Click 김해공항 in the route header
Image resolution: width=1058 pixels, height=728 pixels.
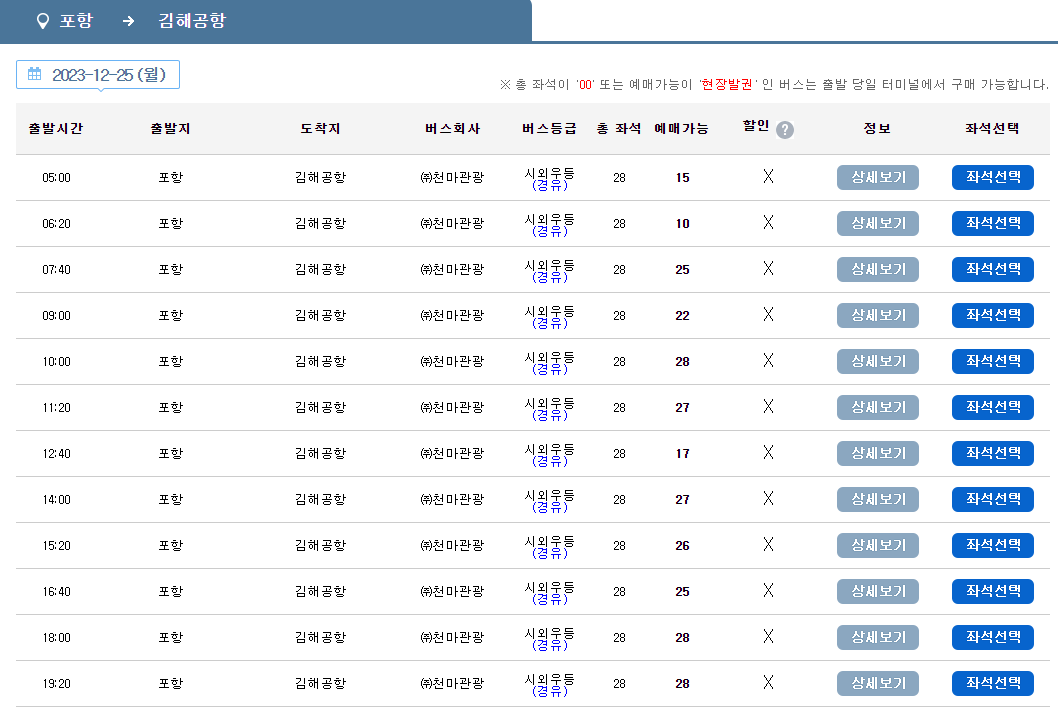[192, 21]
